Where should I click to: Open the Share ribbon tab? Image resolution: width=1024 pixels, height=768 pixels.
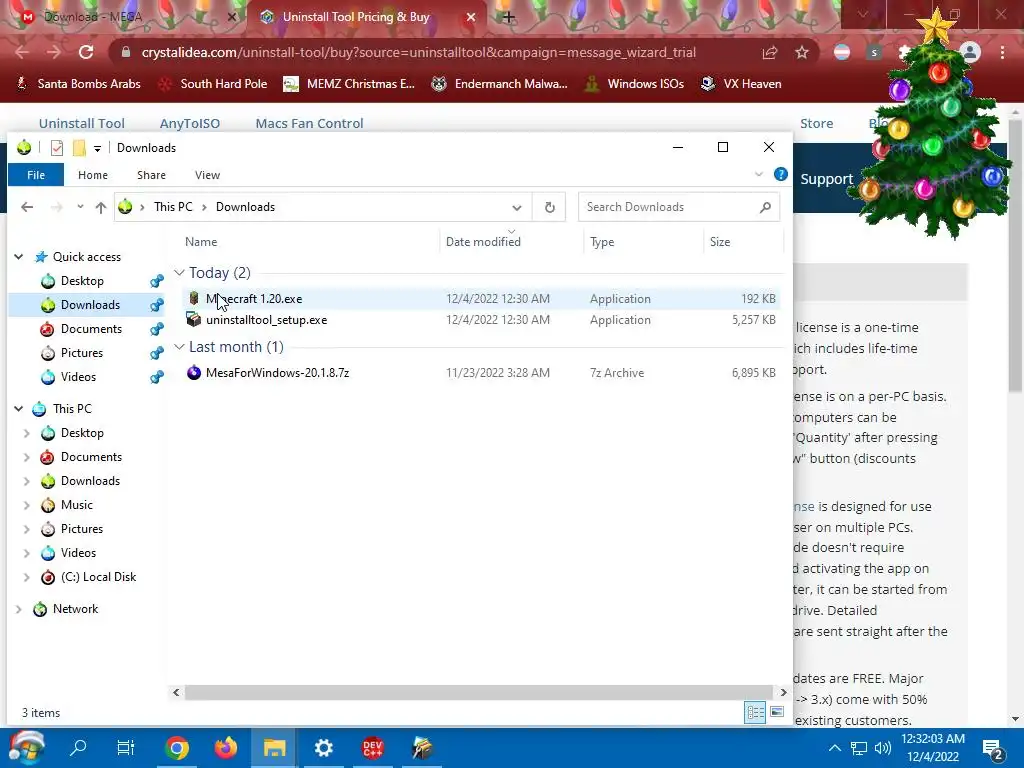click(152, 175)
